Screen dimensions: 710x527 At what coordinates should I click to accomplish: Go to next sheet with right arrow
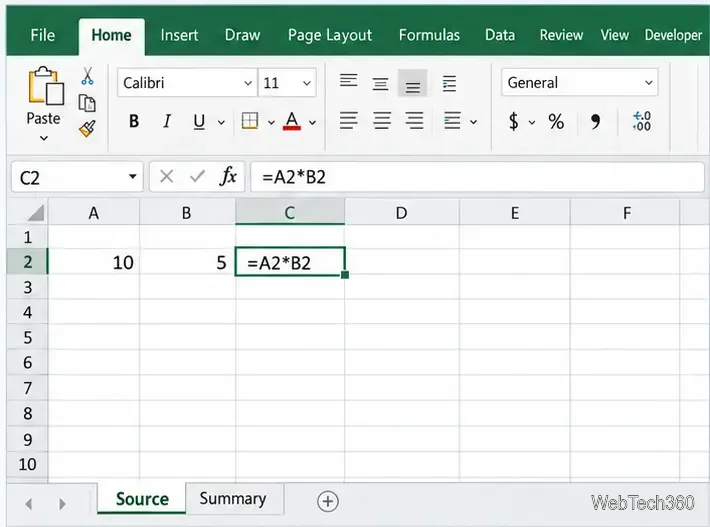tap(62, 503)
